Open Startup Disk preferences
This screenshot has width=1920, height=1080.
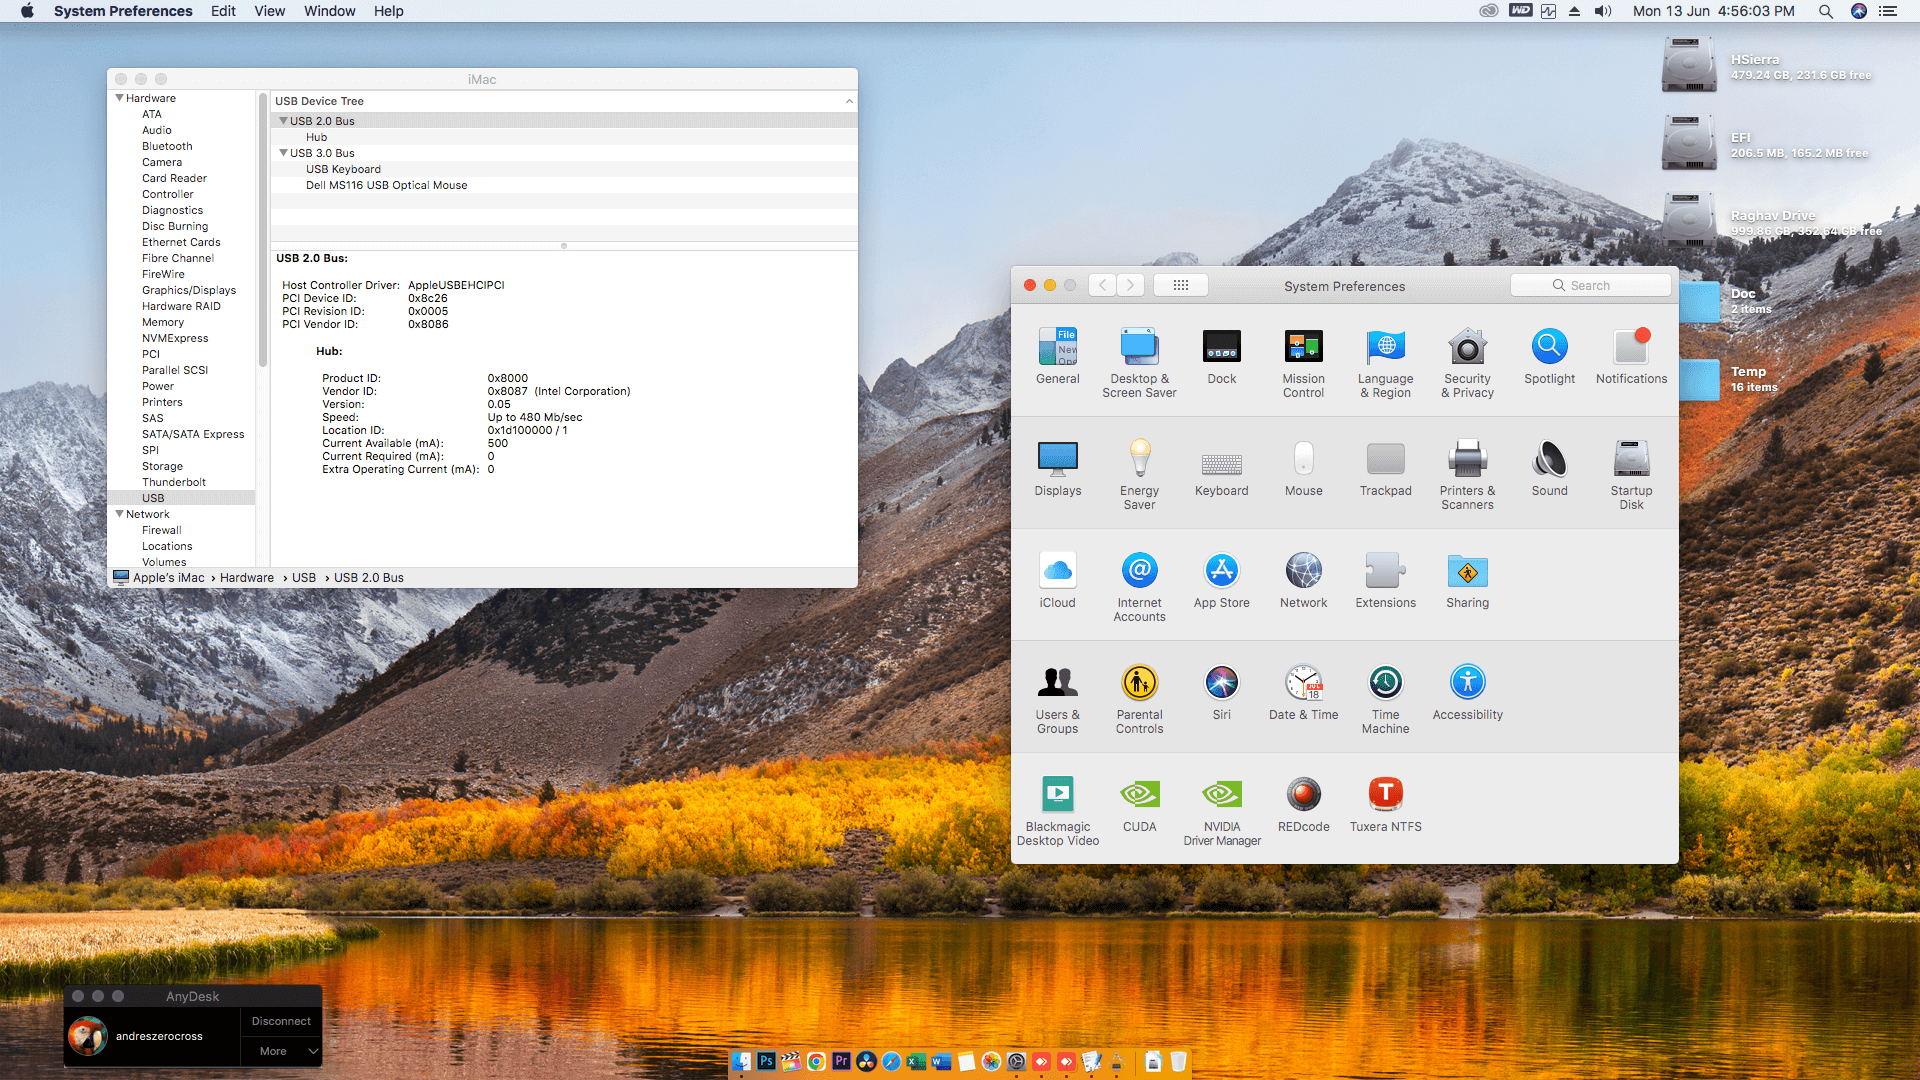1631,474
